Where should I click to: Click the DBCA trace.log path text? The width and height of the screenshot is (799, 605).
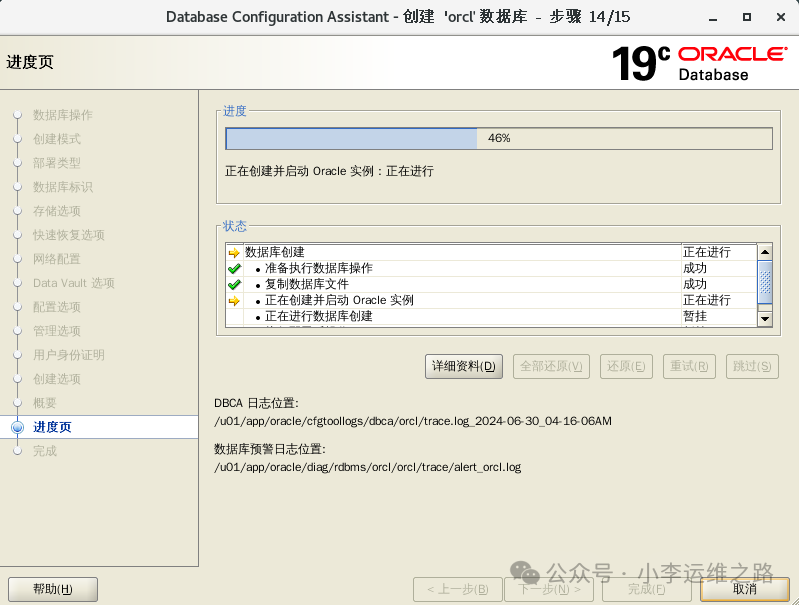[413, 422]
